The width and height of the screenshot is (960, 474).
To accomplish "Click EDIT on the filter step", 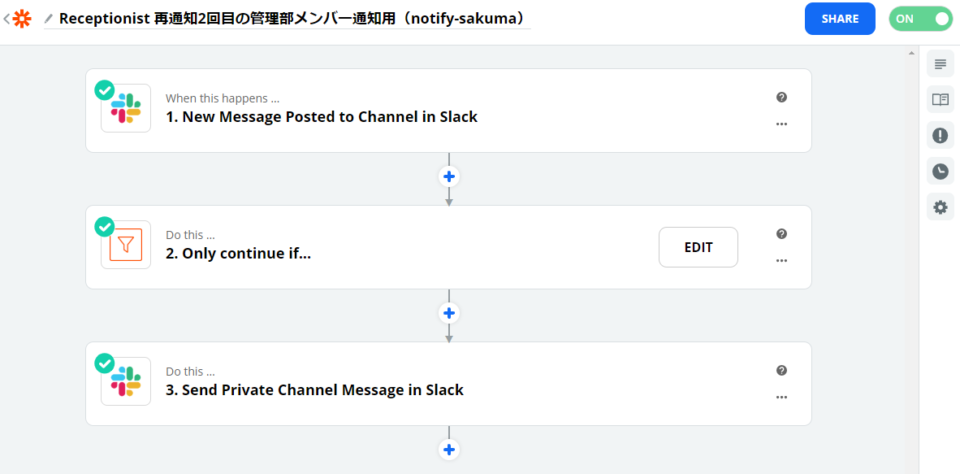I will pyautogui.click(x=698, y=247).
